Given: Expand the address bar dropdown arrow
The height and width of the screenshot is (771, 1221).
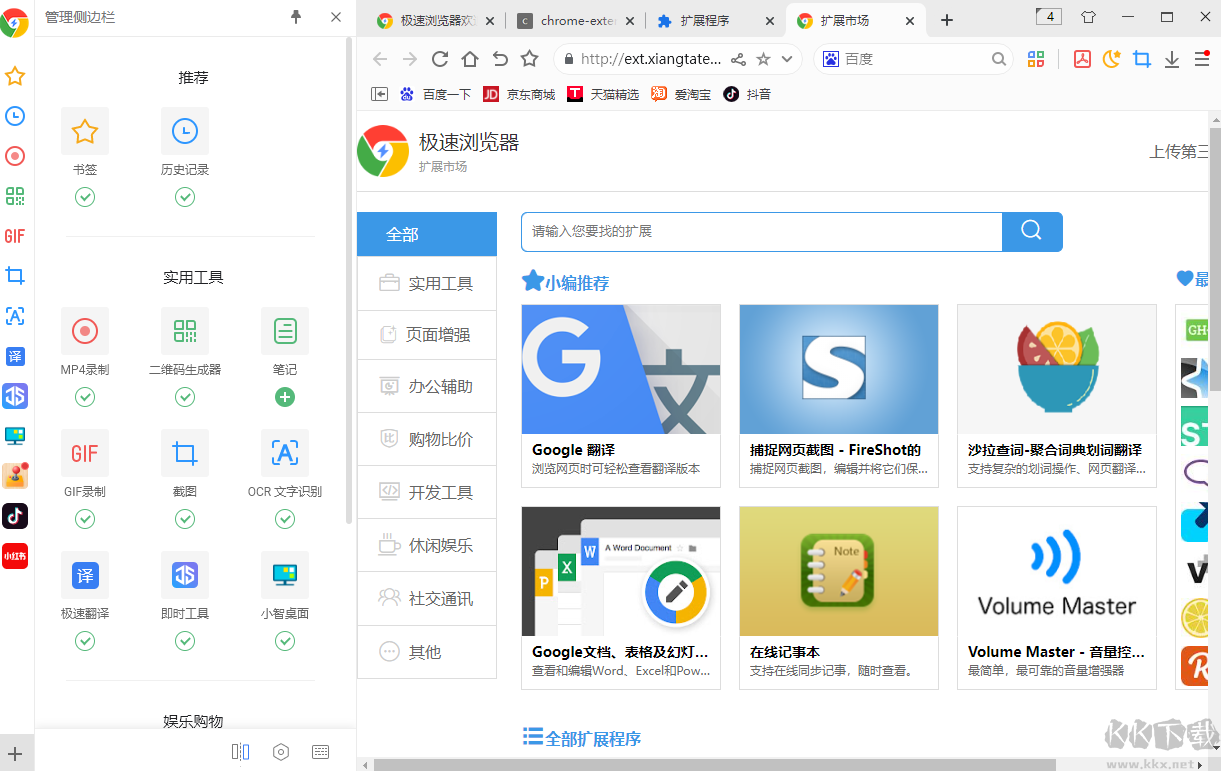Looking at the screenshot, I should [787, 59].
